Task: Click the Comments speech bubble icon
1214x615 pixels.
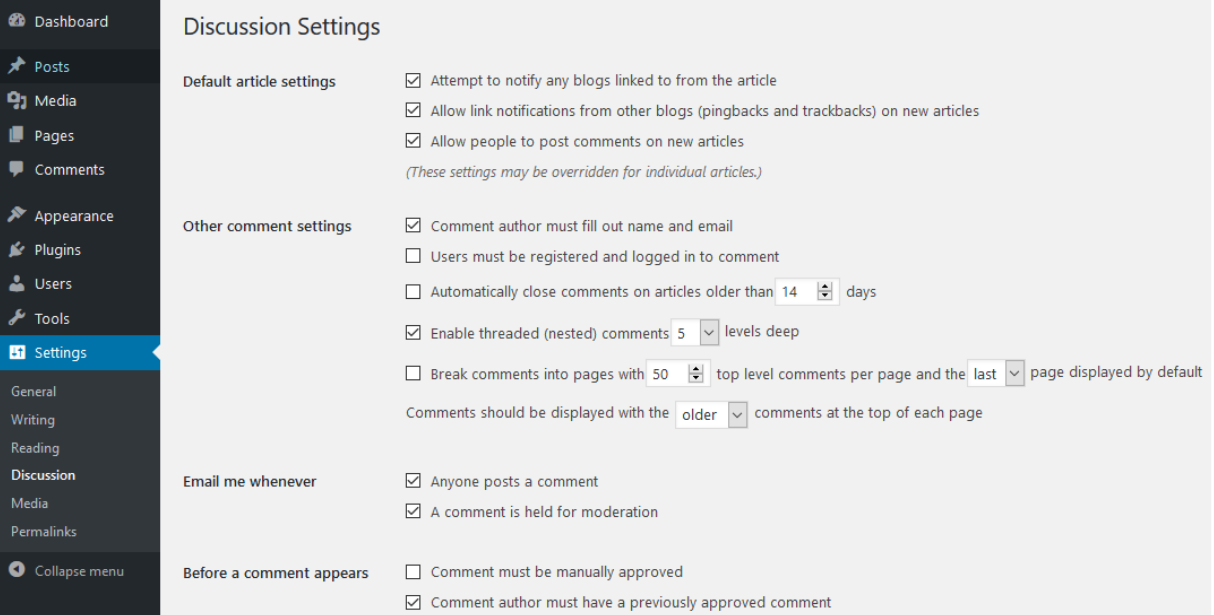Action: tap(16, 169)
